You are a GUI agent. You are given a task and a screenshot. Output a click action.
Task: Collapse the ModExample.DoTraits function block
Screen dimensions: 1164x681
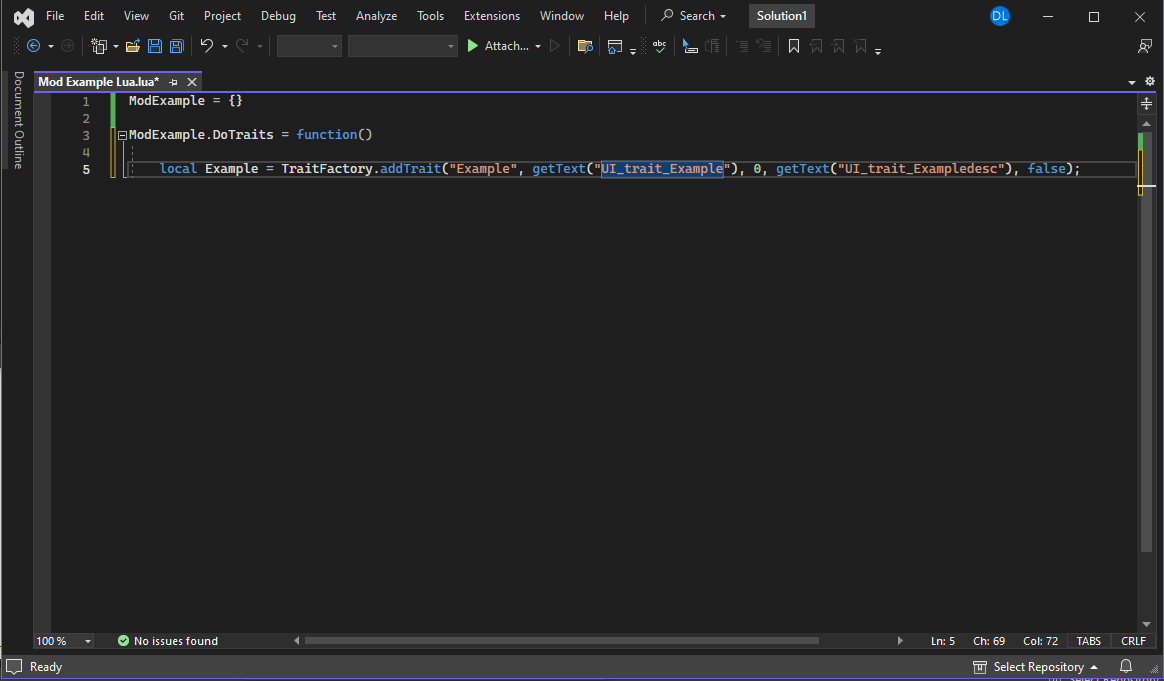point(122,135)
